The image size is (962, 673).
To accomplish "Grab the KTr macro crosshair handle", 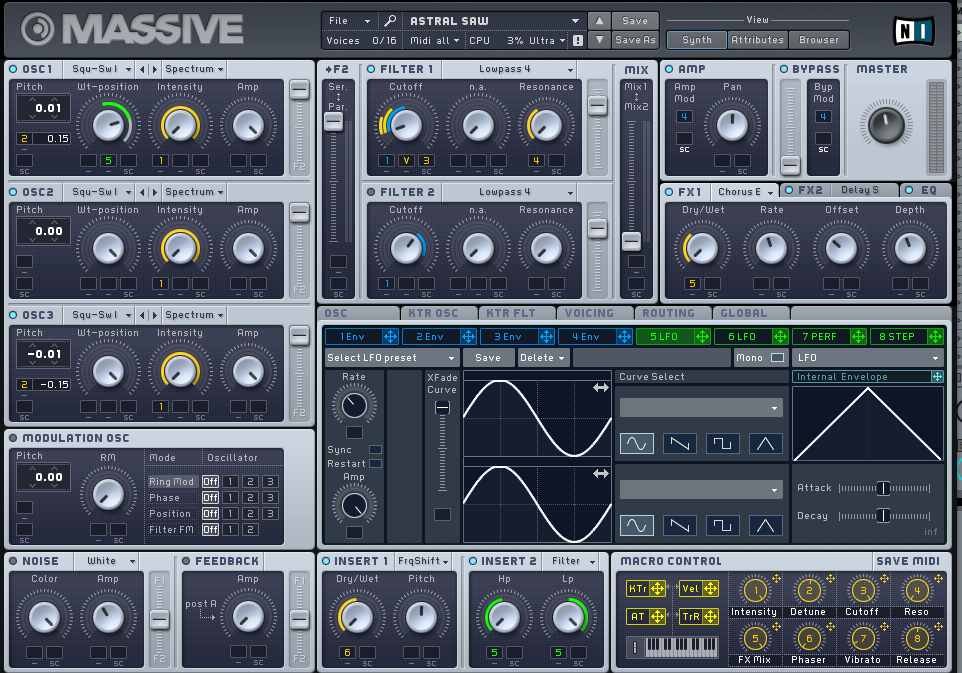I will click(658, 589).
